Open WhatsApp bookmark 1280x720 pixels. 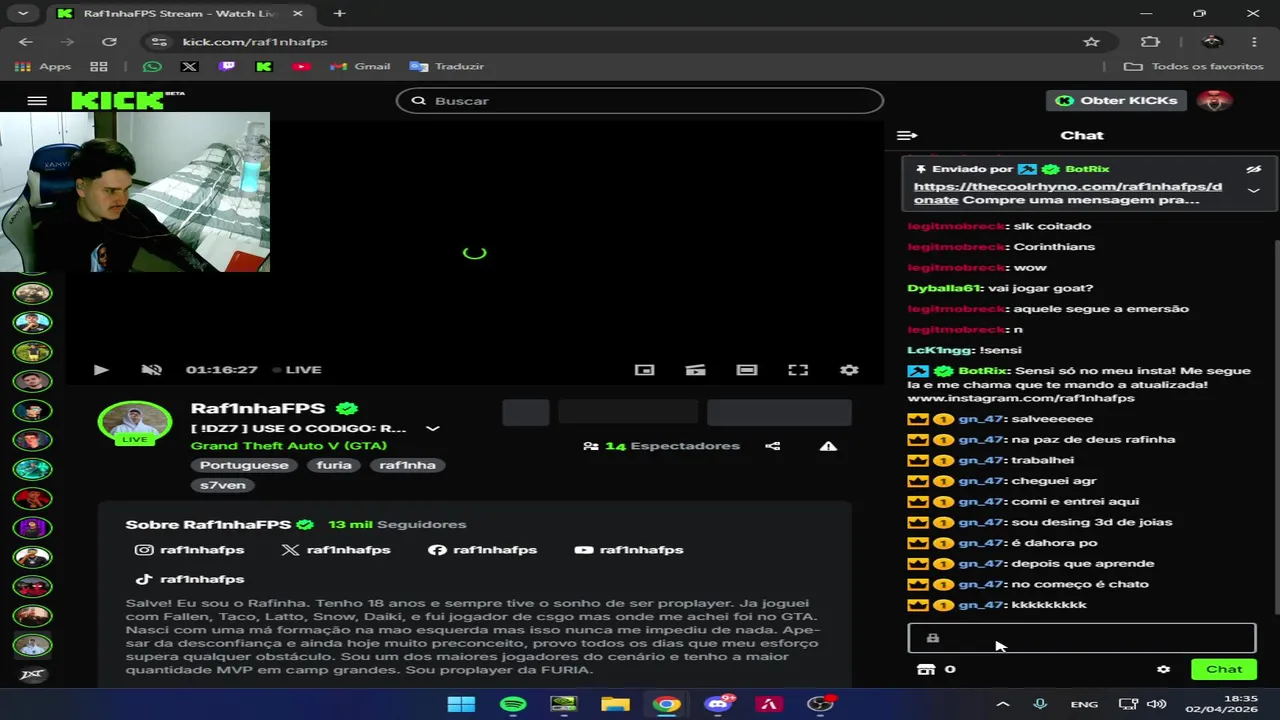(x=152, y=66)
